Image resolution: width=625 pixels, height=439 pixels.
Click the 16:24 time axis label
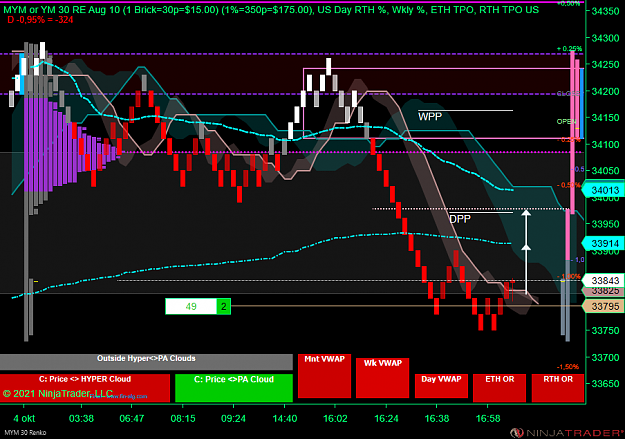pos(386,419)
